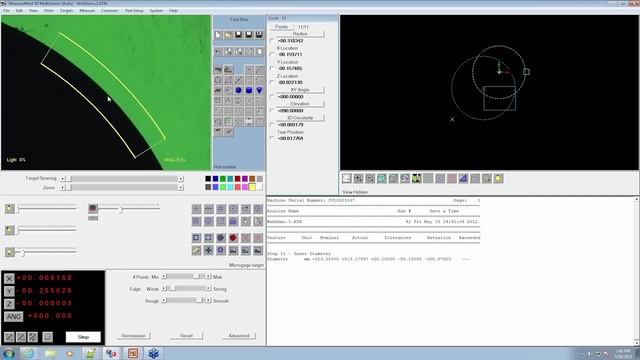Select the dark diamond target icon
This screenshot has width=640, height=360.
pos(221,238)
